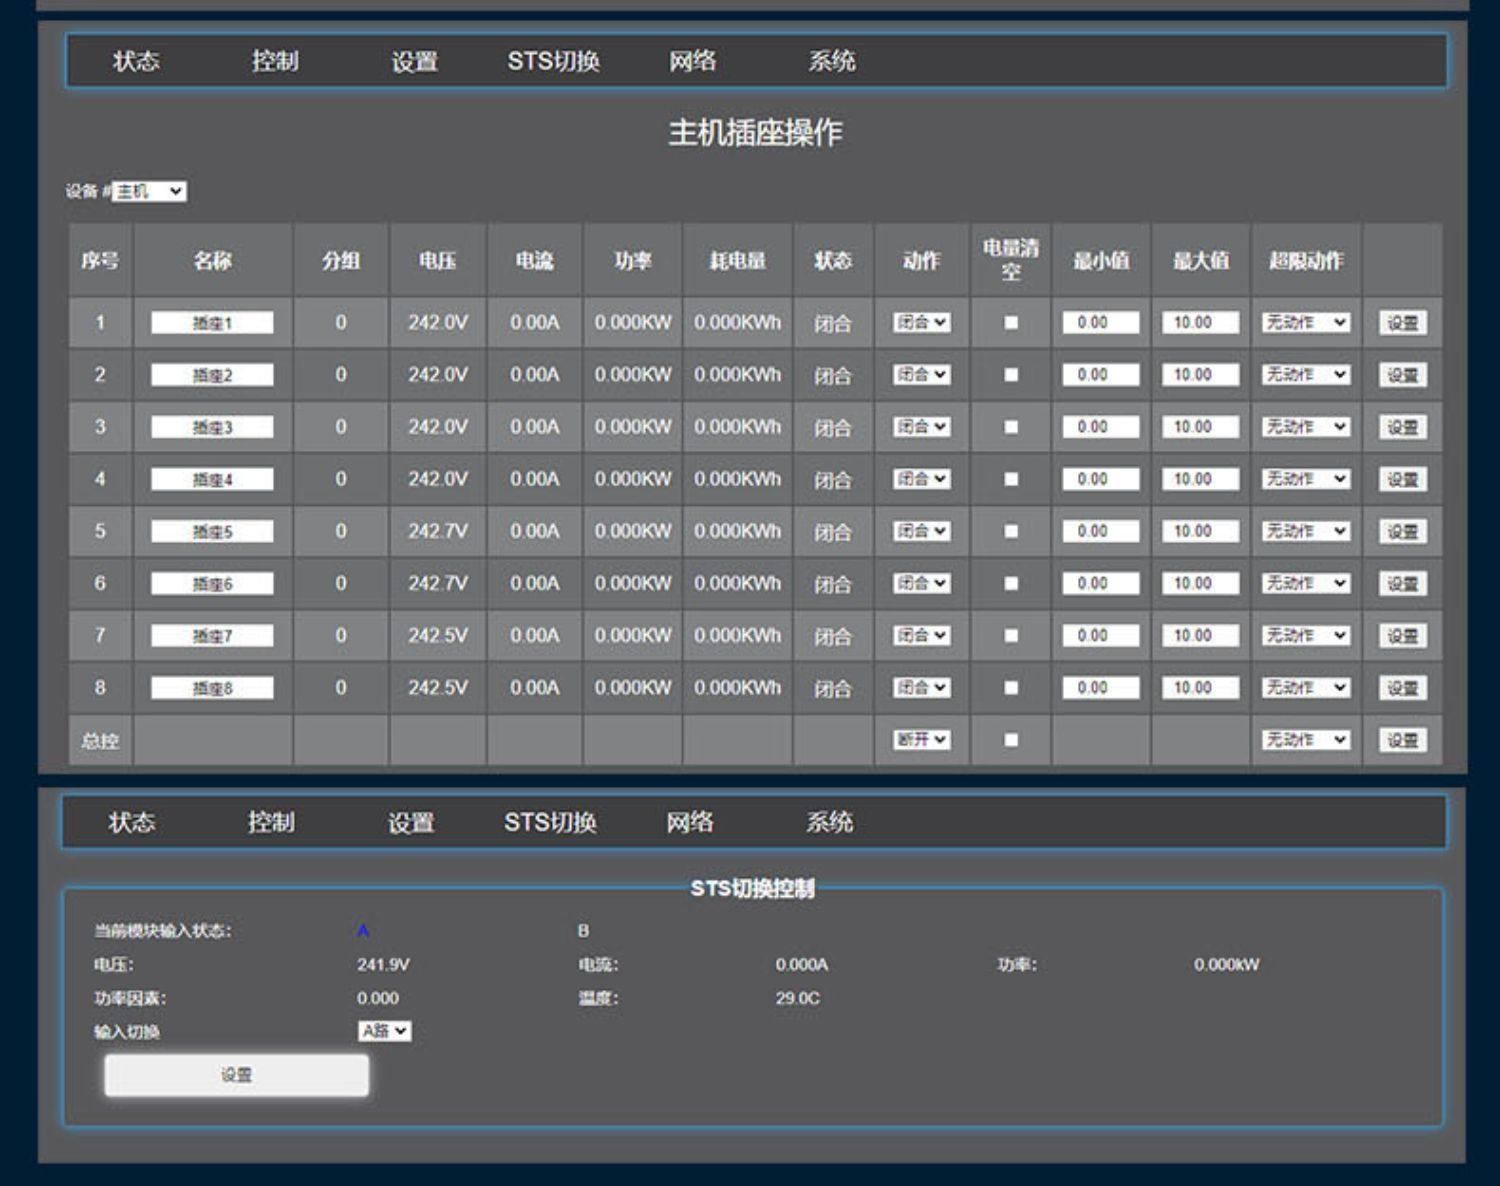Select 网络 in the menu above the socket table

pos(692,61)
